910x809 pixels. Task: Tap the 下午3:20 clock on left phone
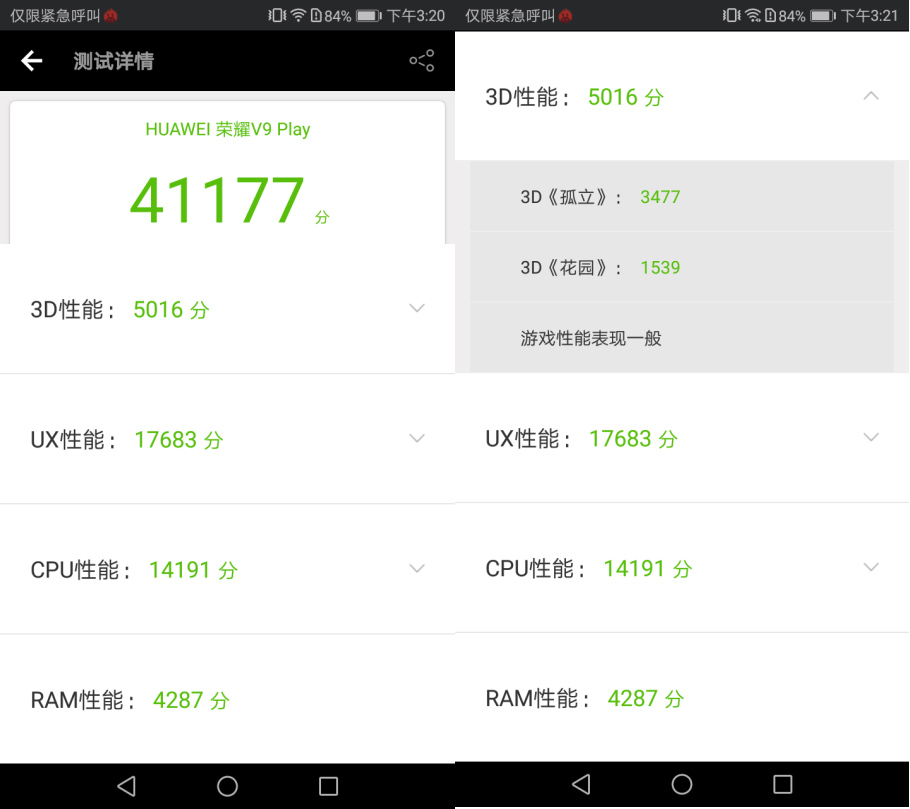click(x=416, y=16)
